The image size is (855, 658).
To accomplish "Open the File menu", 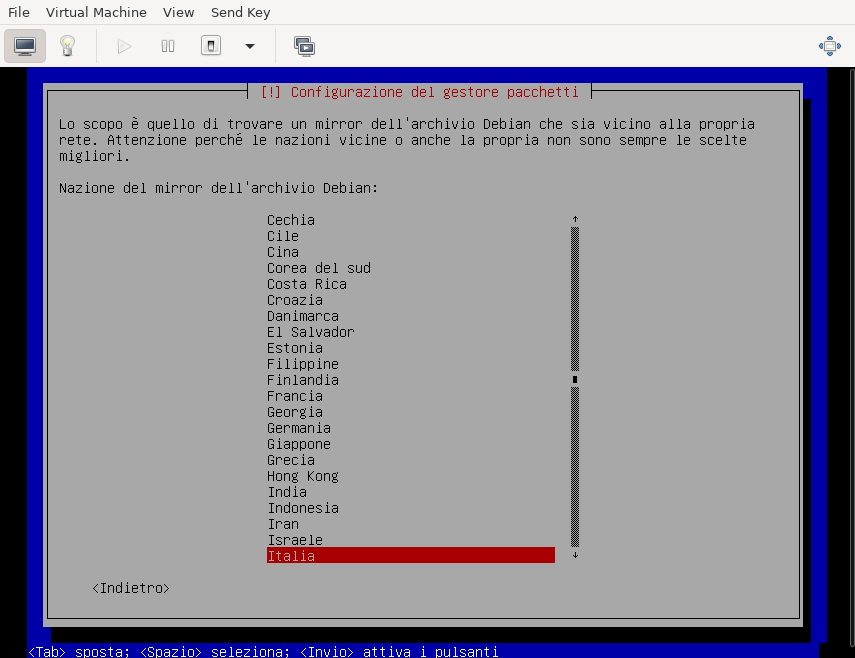I will (19, 12).
